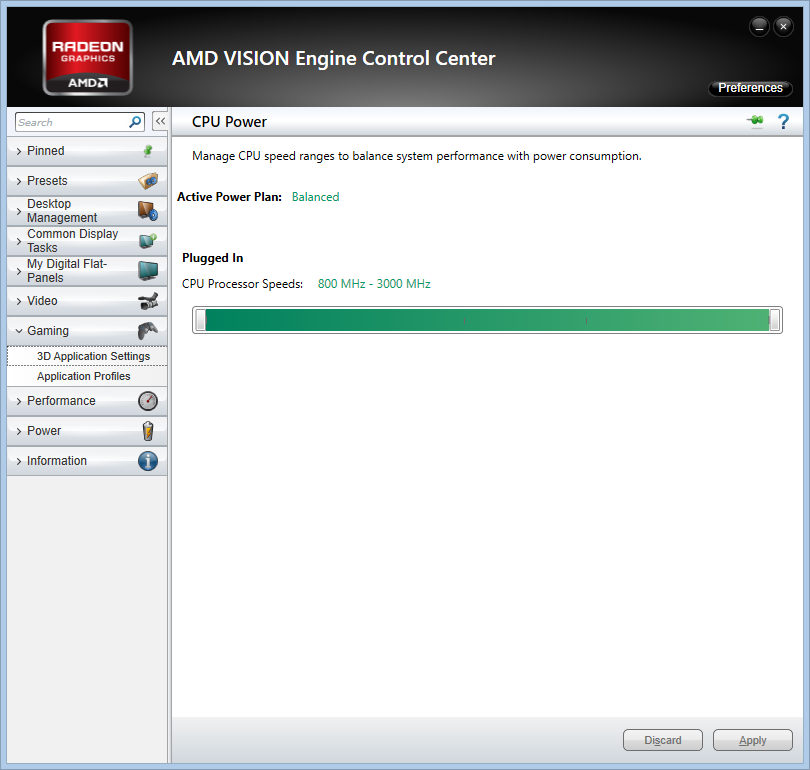Open the Performance category label
This screenshot has width=810, height=770.
coord(61,401)
